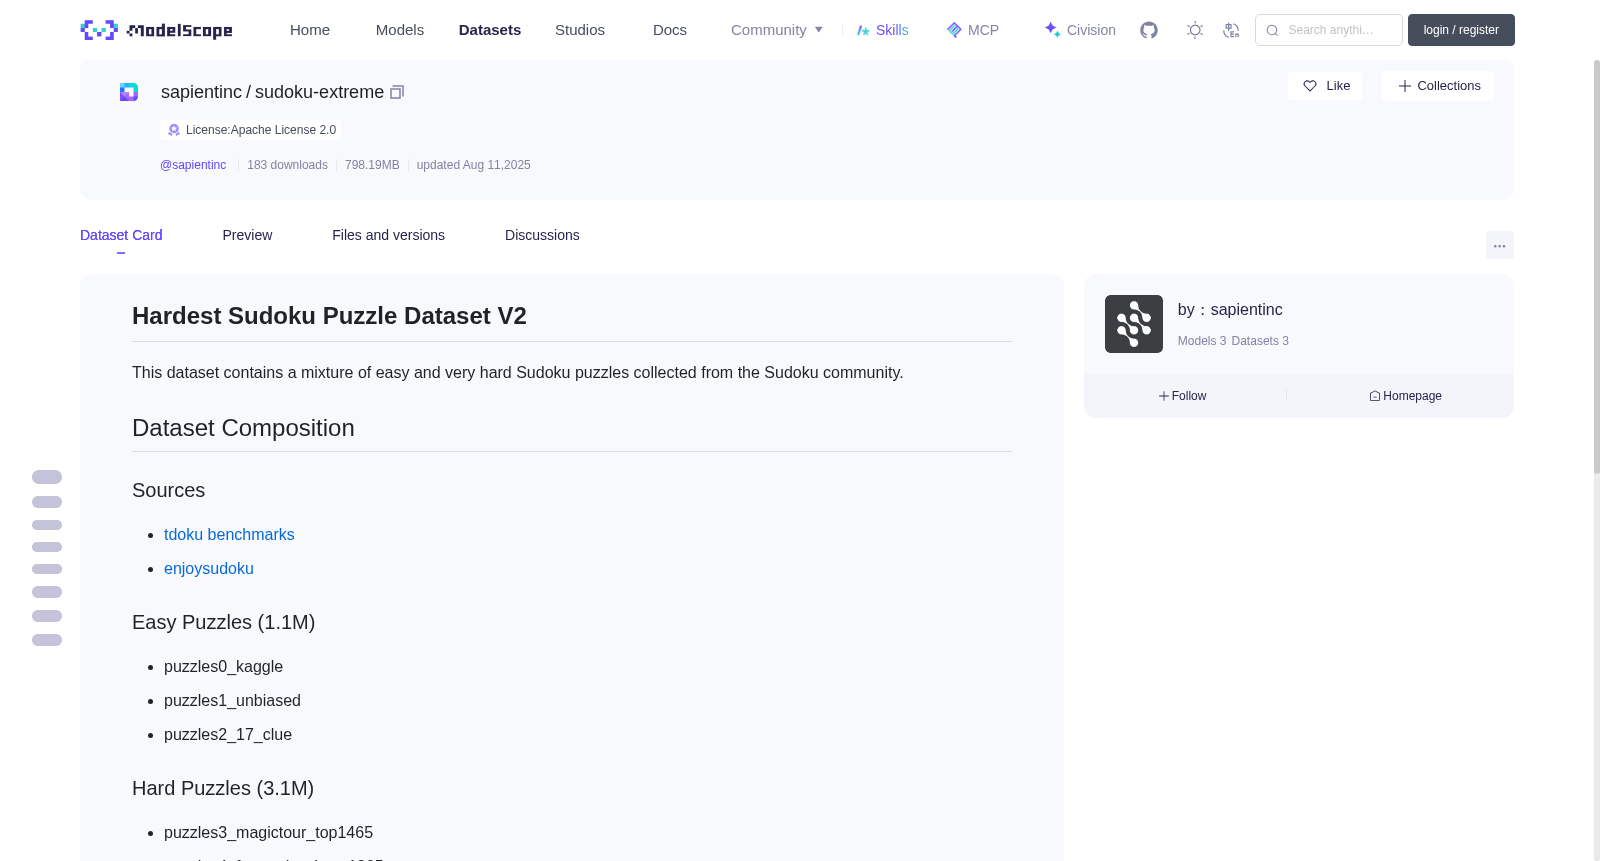This screenshot has width=1600, height=861.
Task: Click the 'updated Aug 11,2025' text
Action: (473, 165)
